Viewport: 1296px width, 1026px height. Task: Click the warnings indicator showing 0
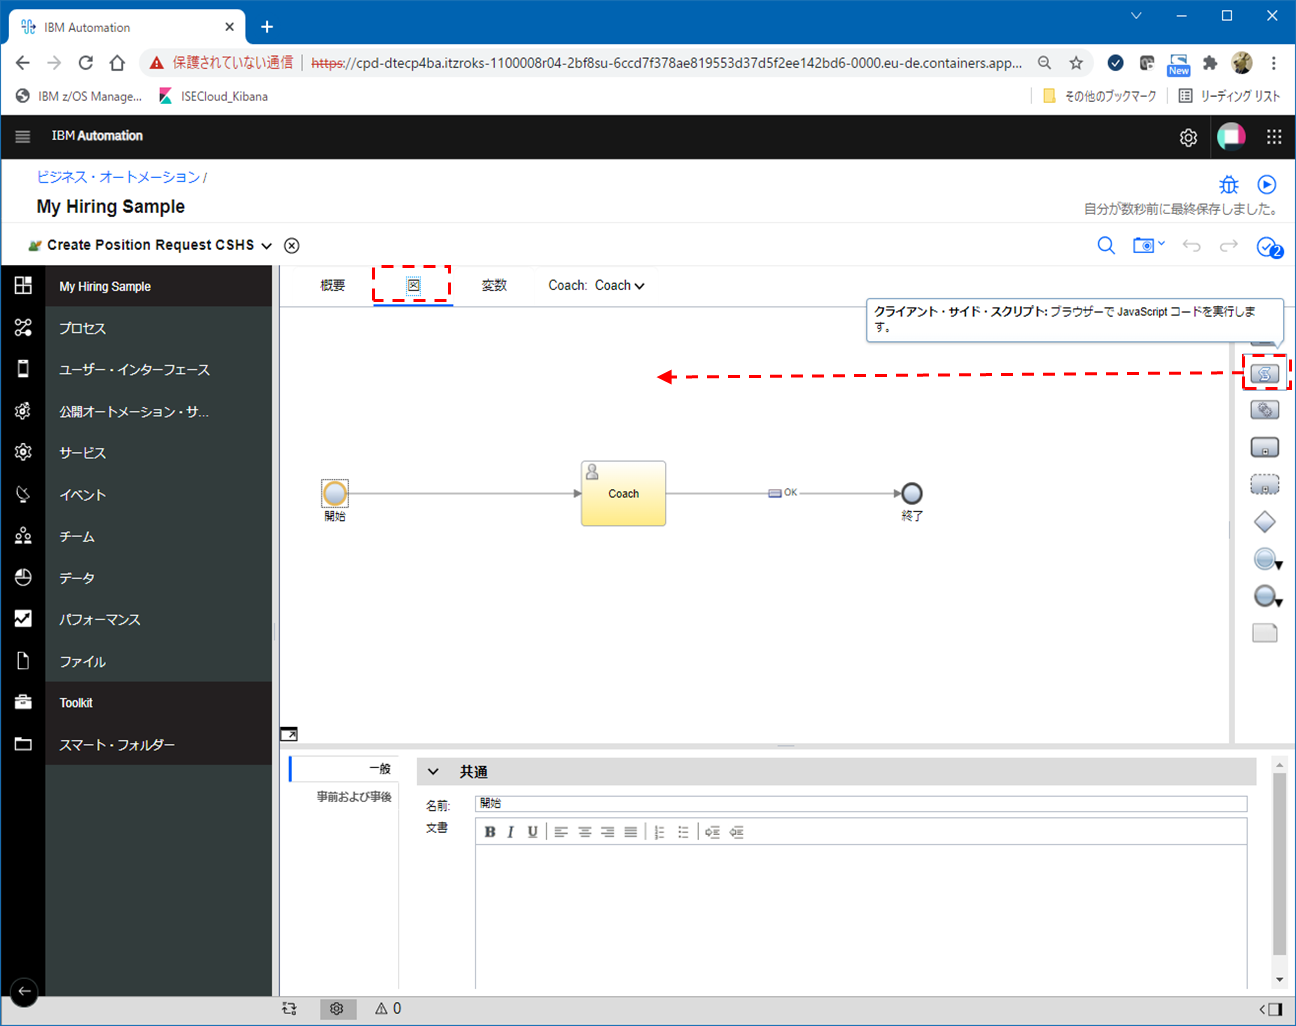388,1009
